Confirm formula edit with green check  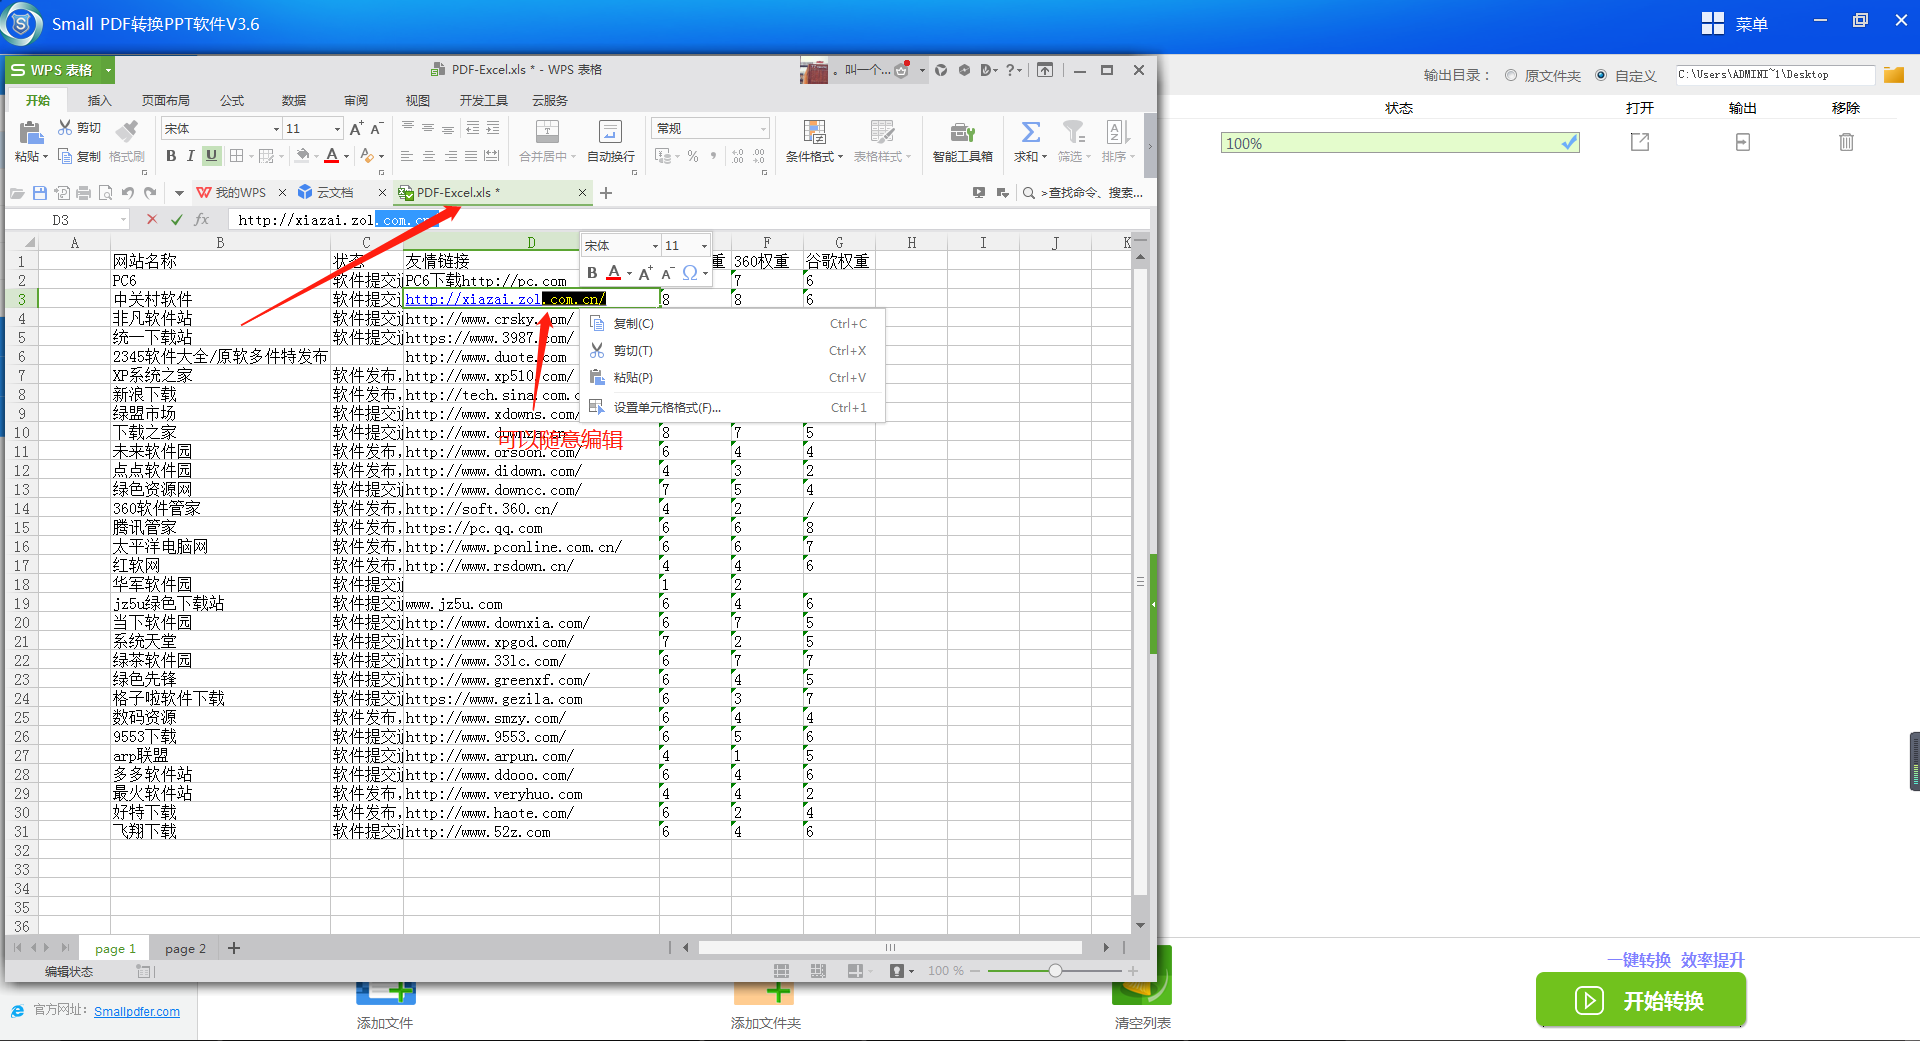tap(177, 219)
